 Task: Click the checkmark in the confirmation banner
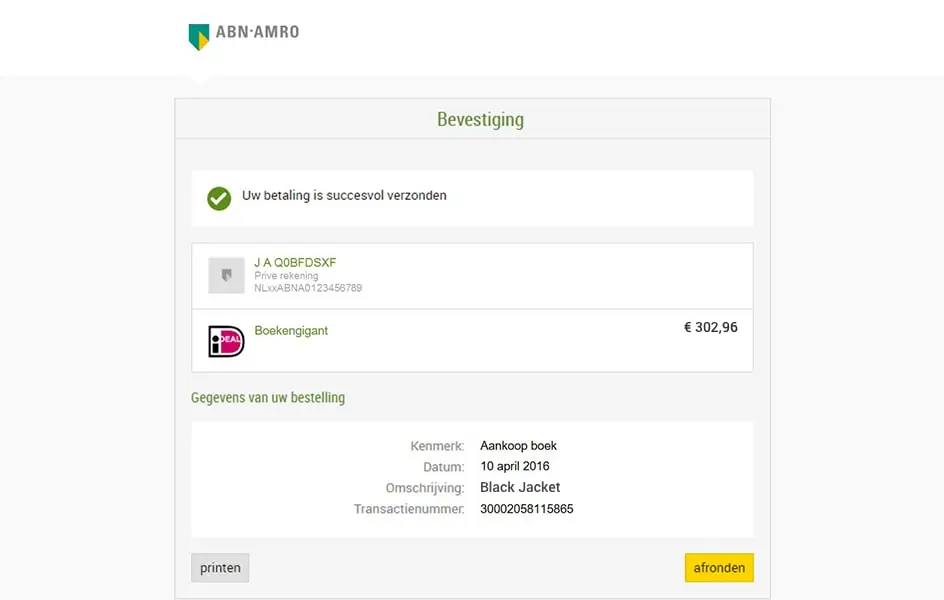pyautogui.click(x=218, y=197)
